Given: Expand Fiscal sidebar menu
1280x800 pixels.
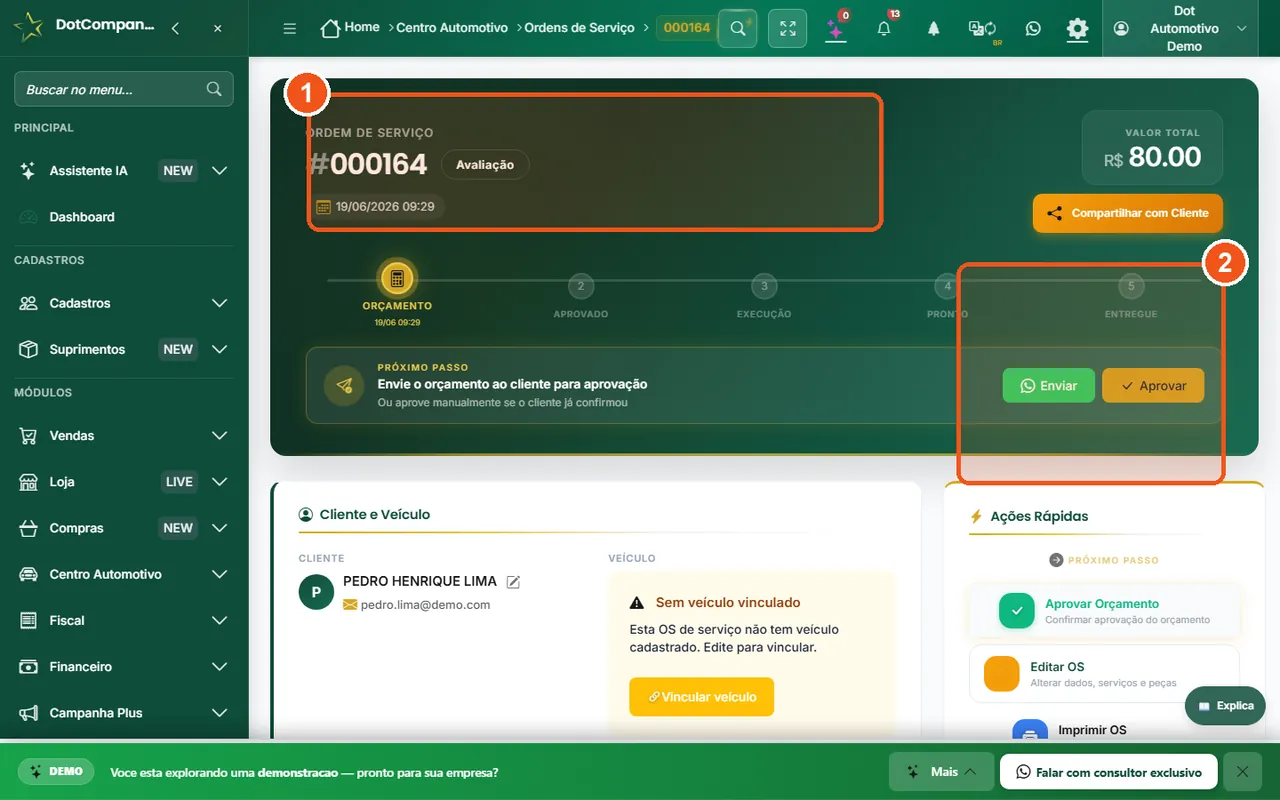Looking at the screenshot, I should coord(124,620).
